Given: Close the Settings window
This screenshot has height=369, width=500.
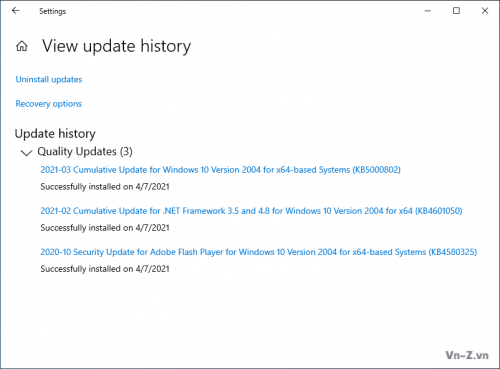Looking at the screenshot, I should [485, 11].
